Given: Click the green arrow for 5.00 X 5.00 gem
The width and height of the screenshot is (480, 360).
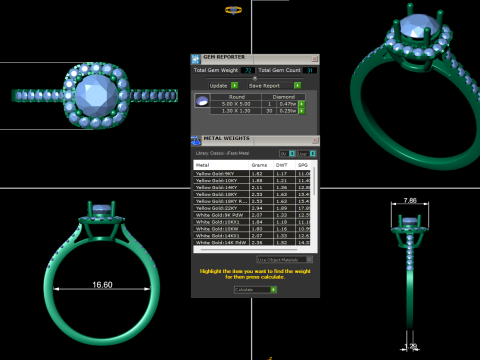Looking at the screenshot, I should point(302,104).
